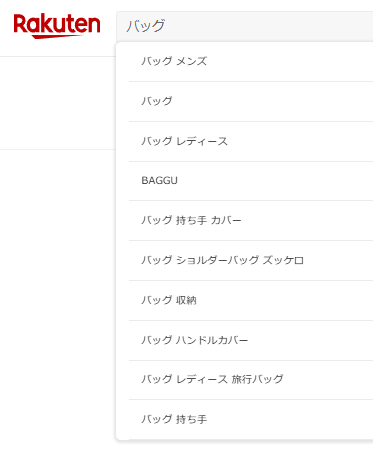Search Zucchero shoulder bags via ズッケロ suggestion
The height and width of the screenshot is (449, 373).
[x=251, y=260]
